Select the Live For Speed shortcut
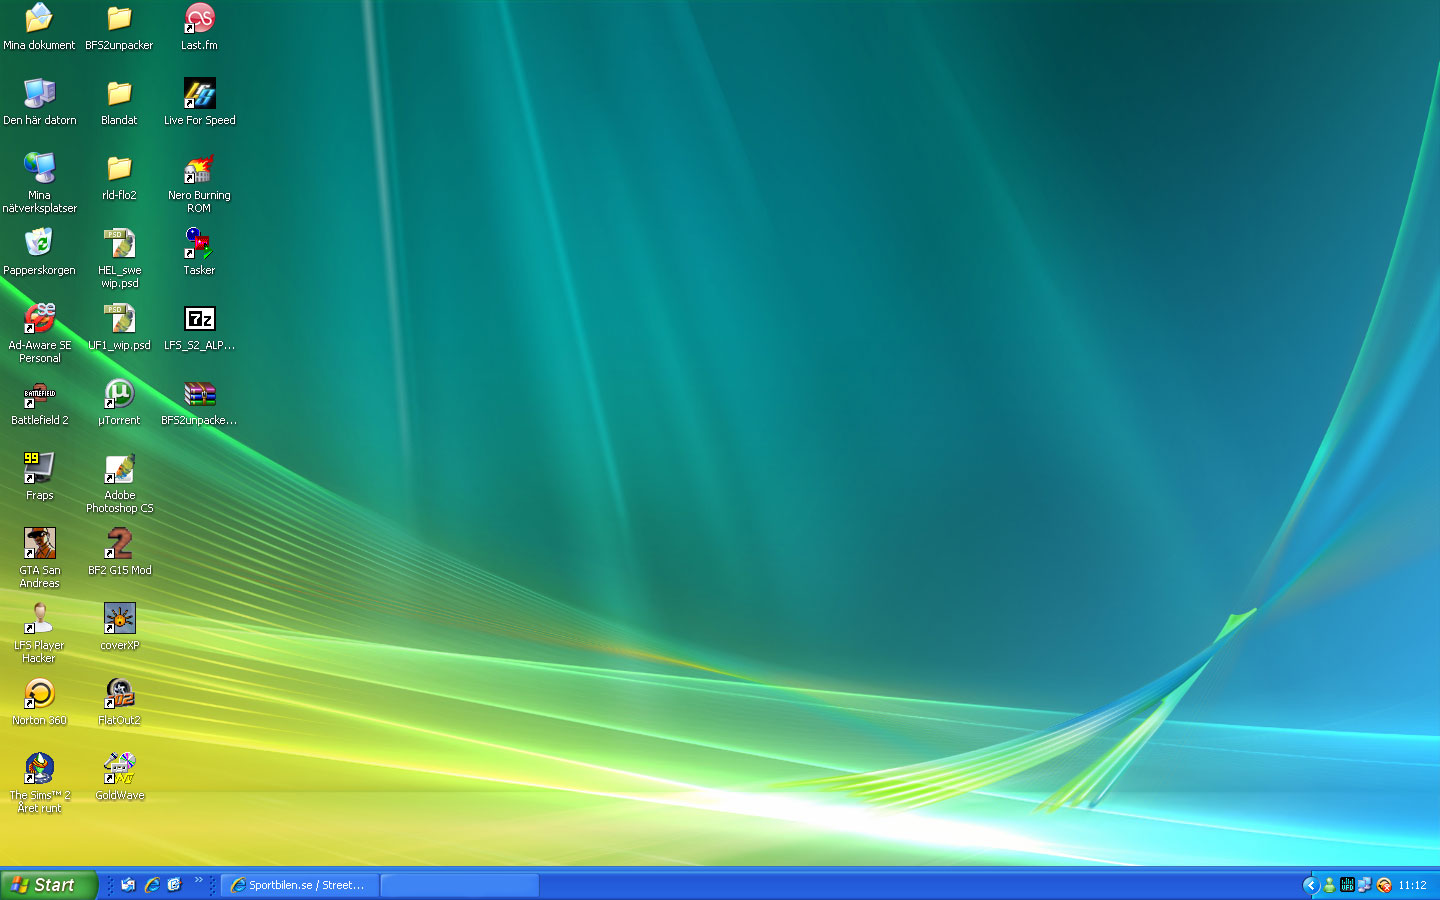The width and height of the screenshot is (1440, 900). click(x=199, y=102)
